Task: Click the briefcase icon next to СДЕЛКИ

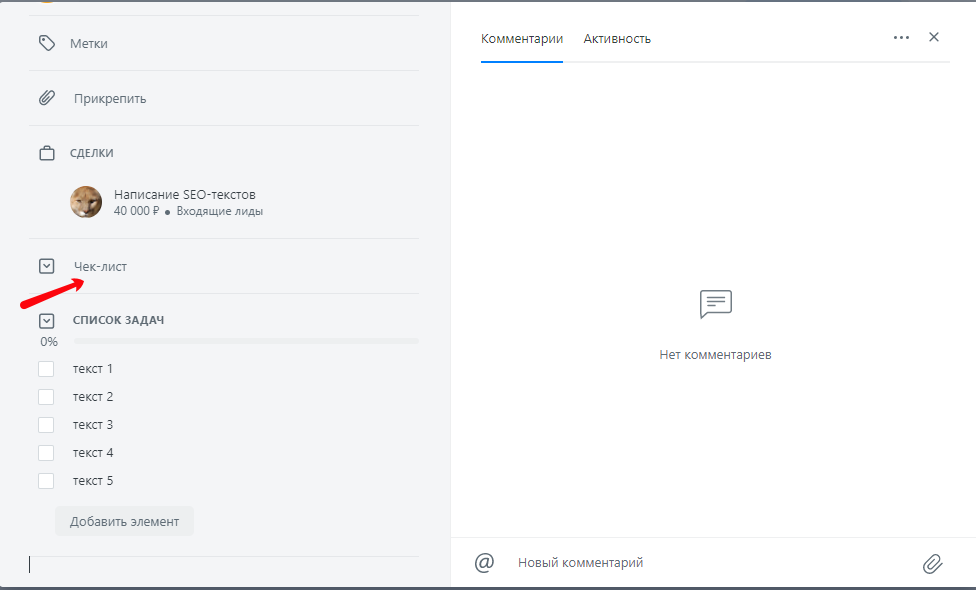Action: pyautogui.click(x=47, y=153)
